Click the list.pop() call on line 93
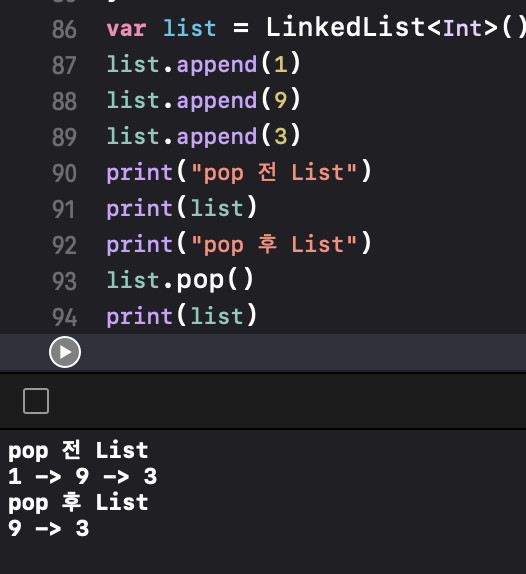The height and width of the screenshot is (574, 526). 180,280
